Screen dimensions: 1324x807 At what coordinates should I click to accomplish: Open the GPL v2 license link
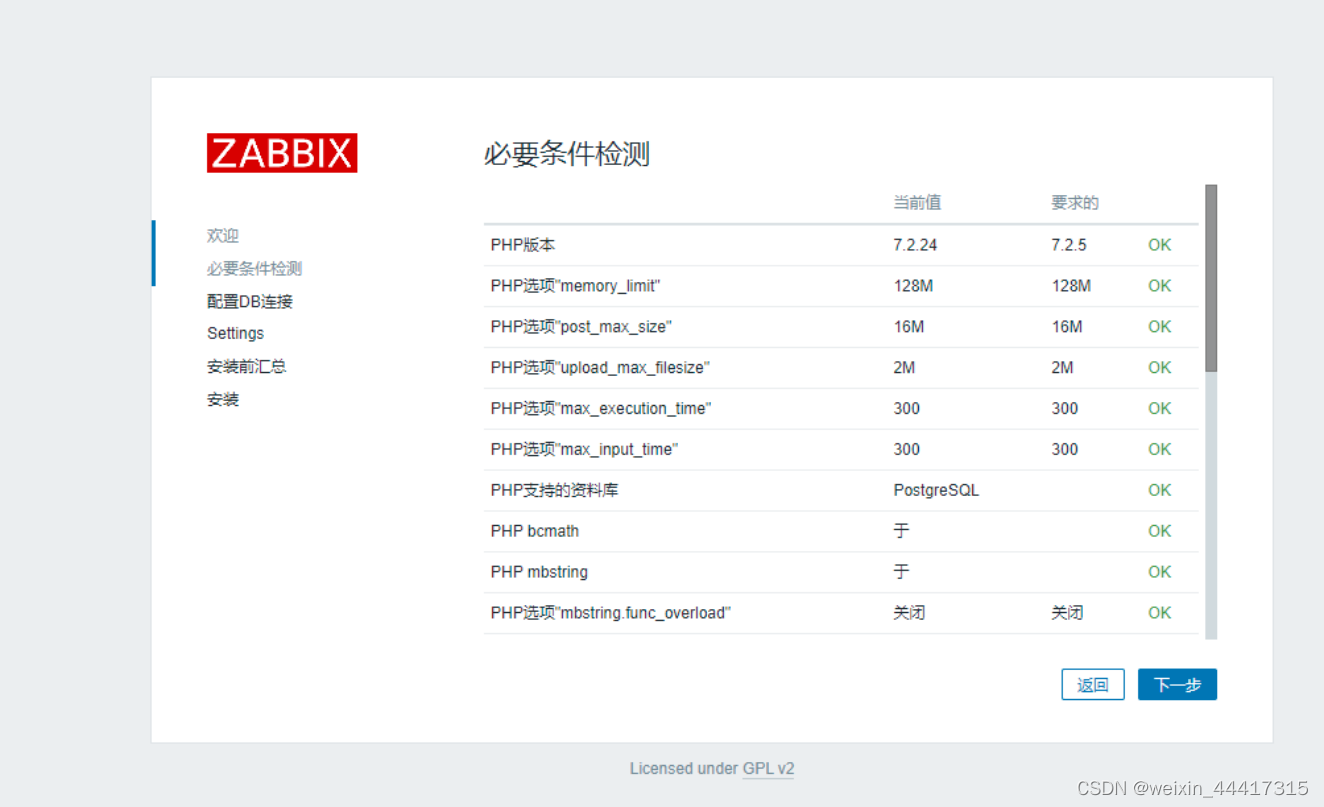click(769, 768)
